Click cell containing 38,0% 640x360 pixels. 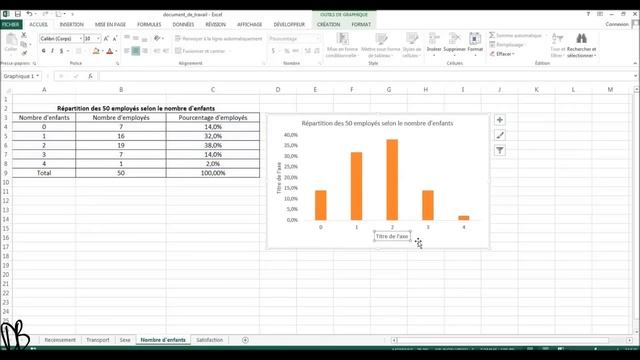pos(213,145)
